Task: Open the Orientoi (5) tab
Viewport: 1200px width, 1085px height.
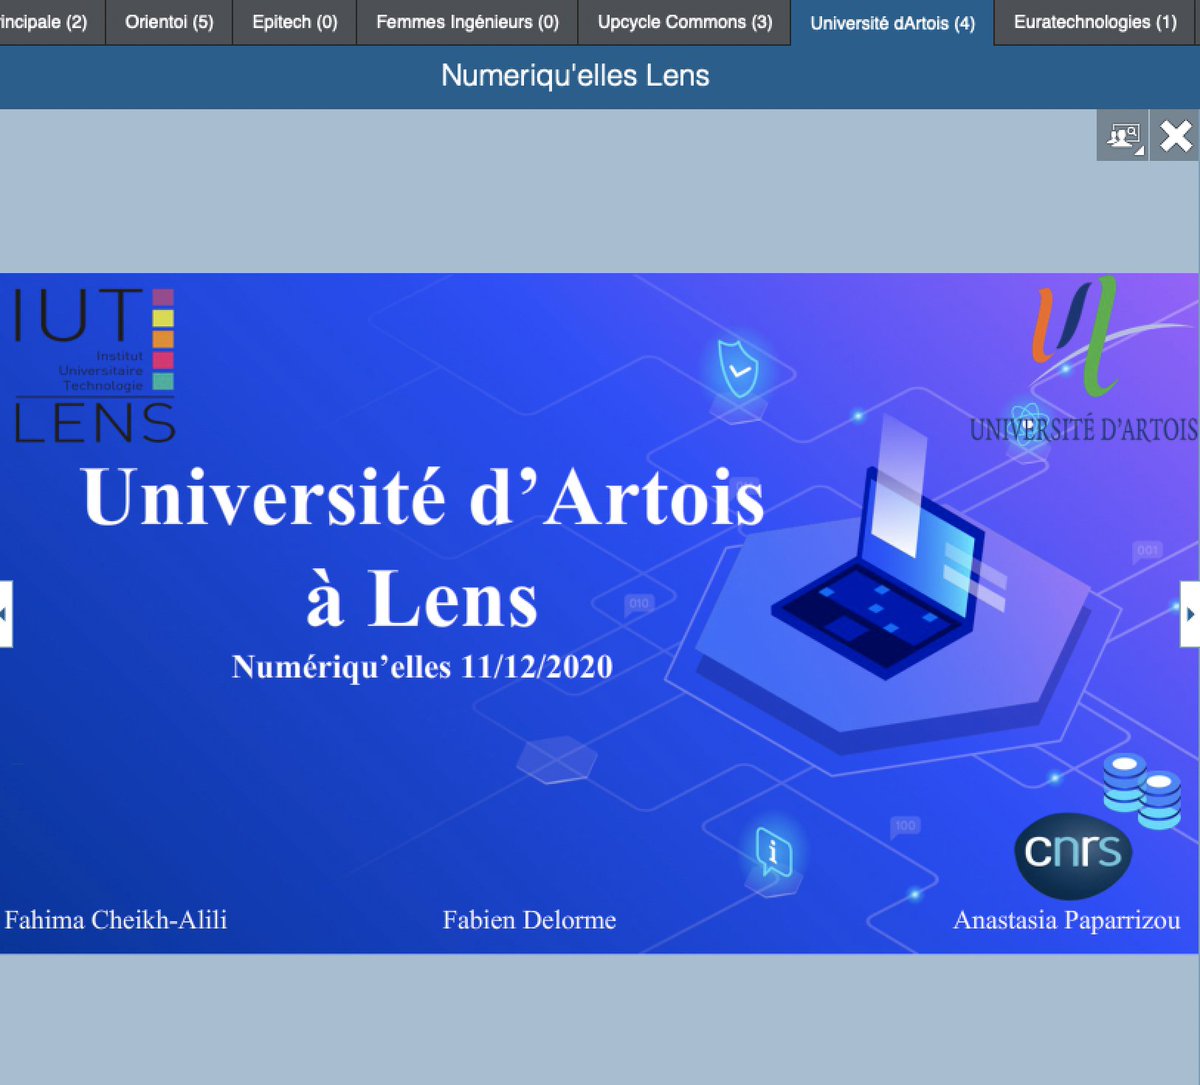Action: (x=169, y=22)
